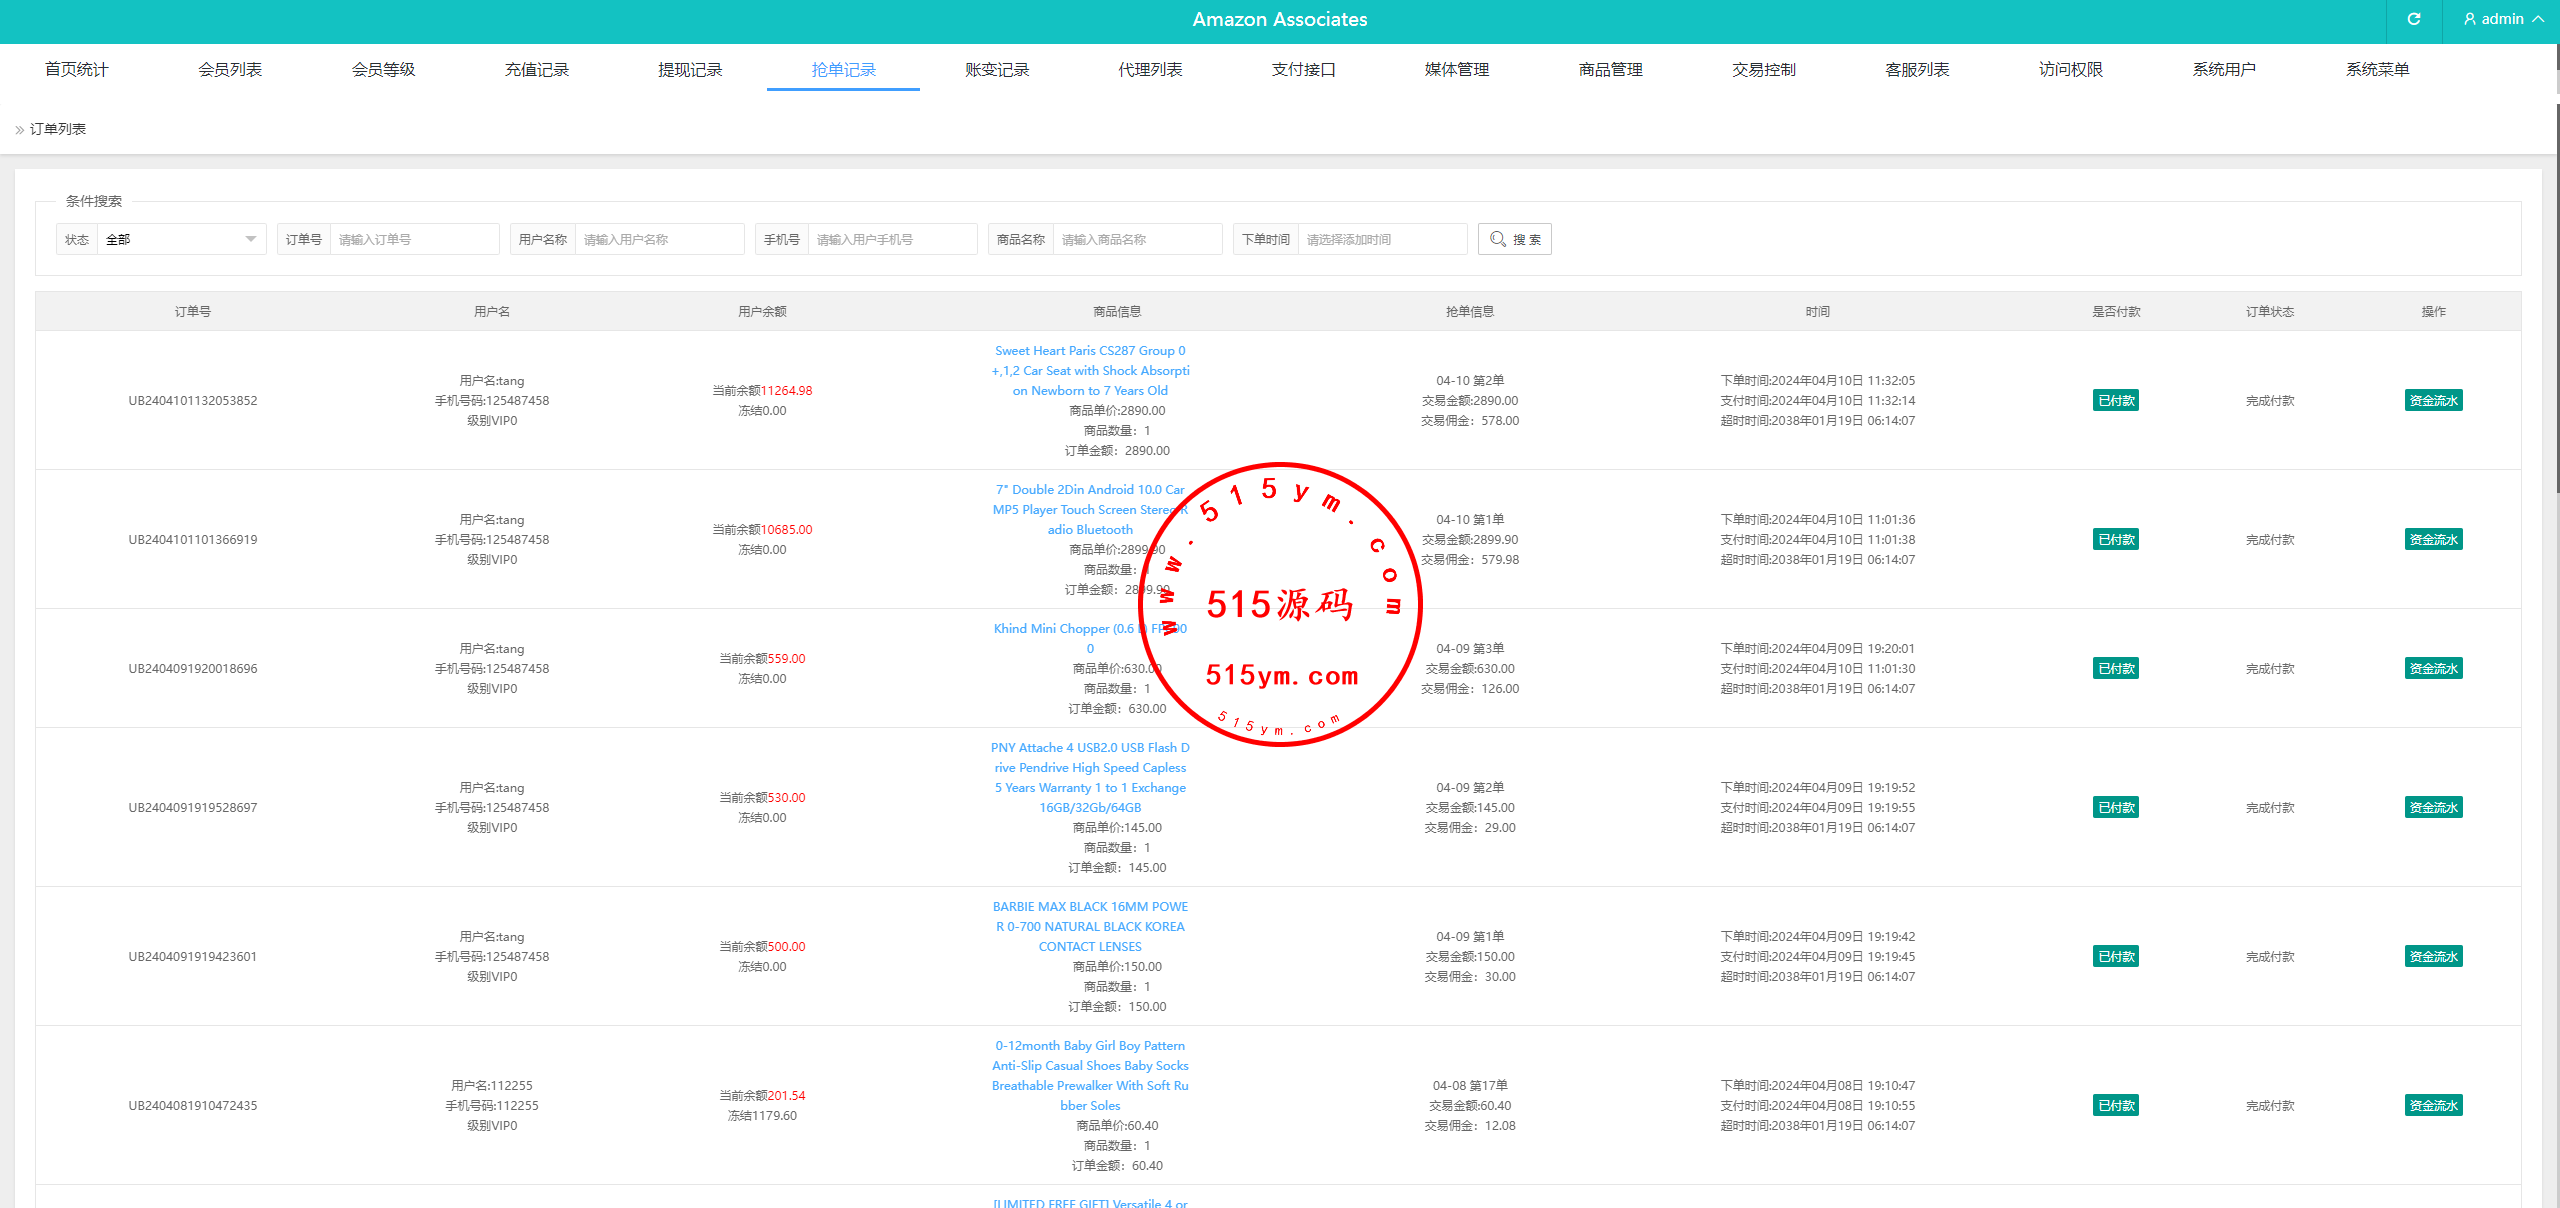Expand the admin account menu arrow
Image resolution: width=2560 pixels, height=1208 pixels.
tap(2538, 19)
